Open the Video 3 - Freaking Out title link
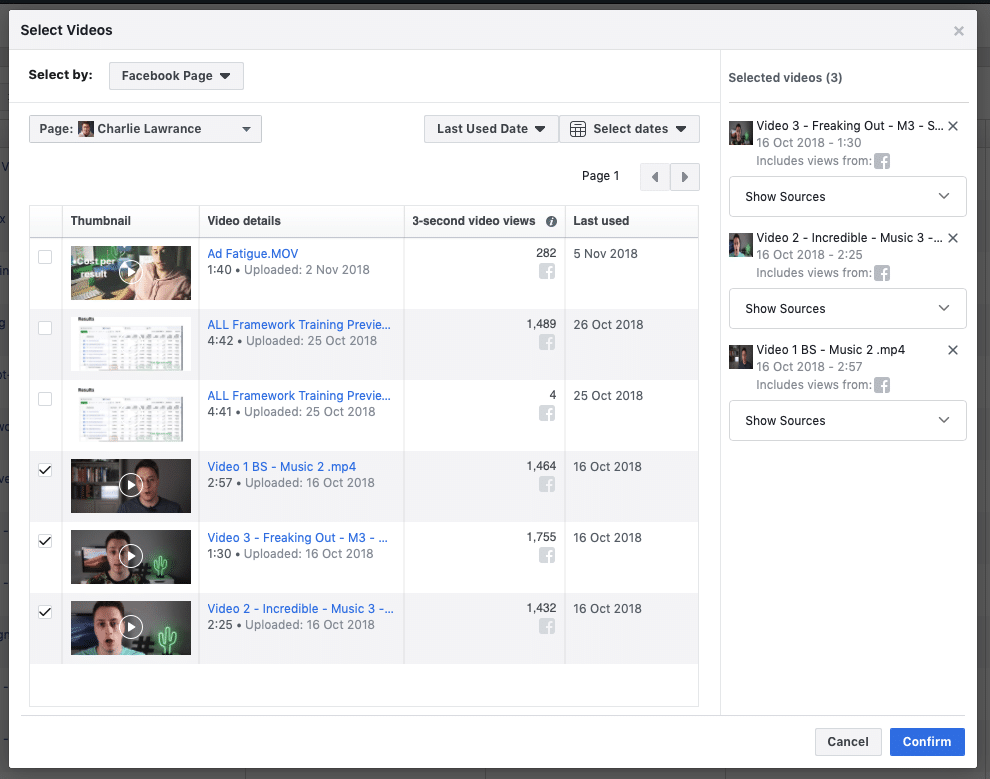This screenshot has width=990, height=779. coord(297,538)
